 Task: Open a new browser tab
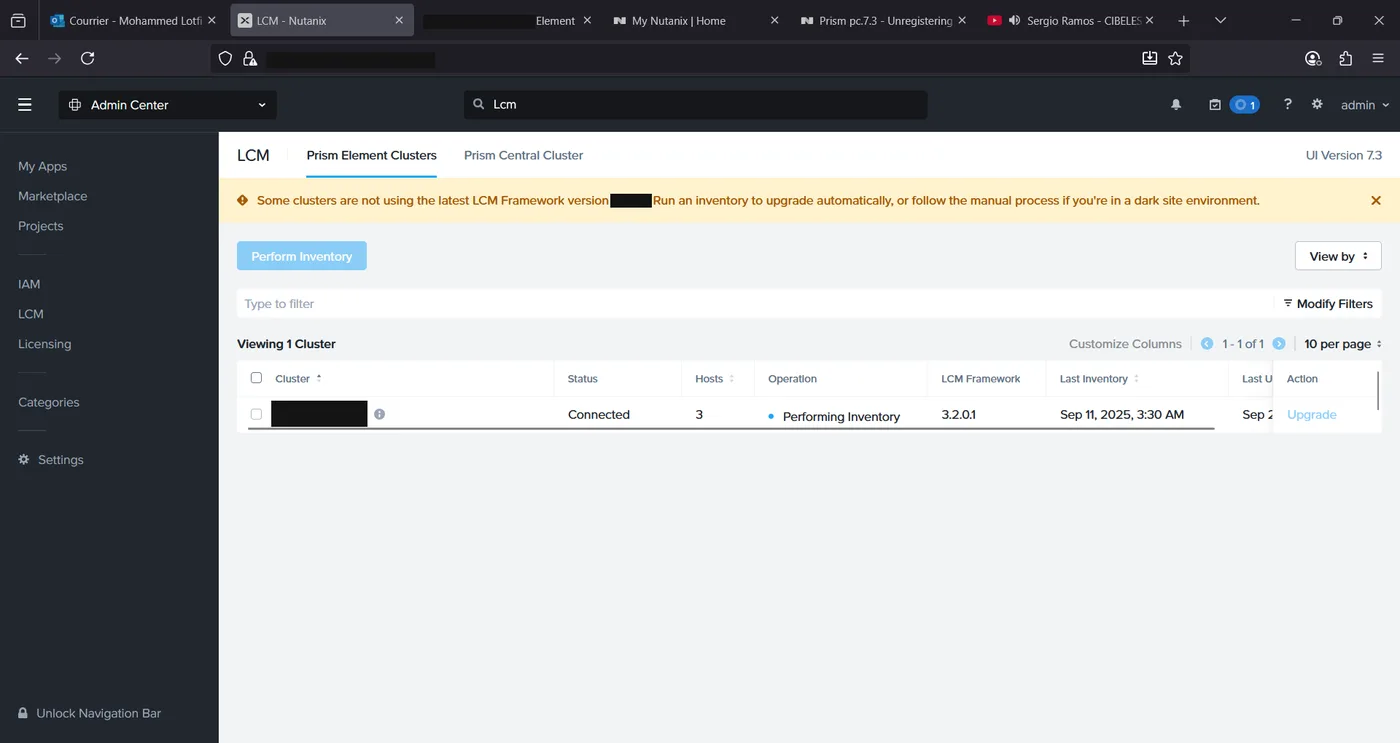[x=1184, y=21]
